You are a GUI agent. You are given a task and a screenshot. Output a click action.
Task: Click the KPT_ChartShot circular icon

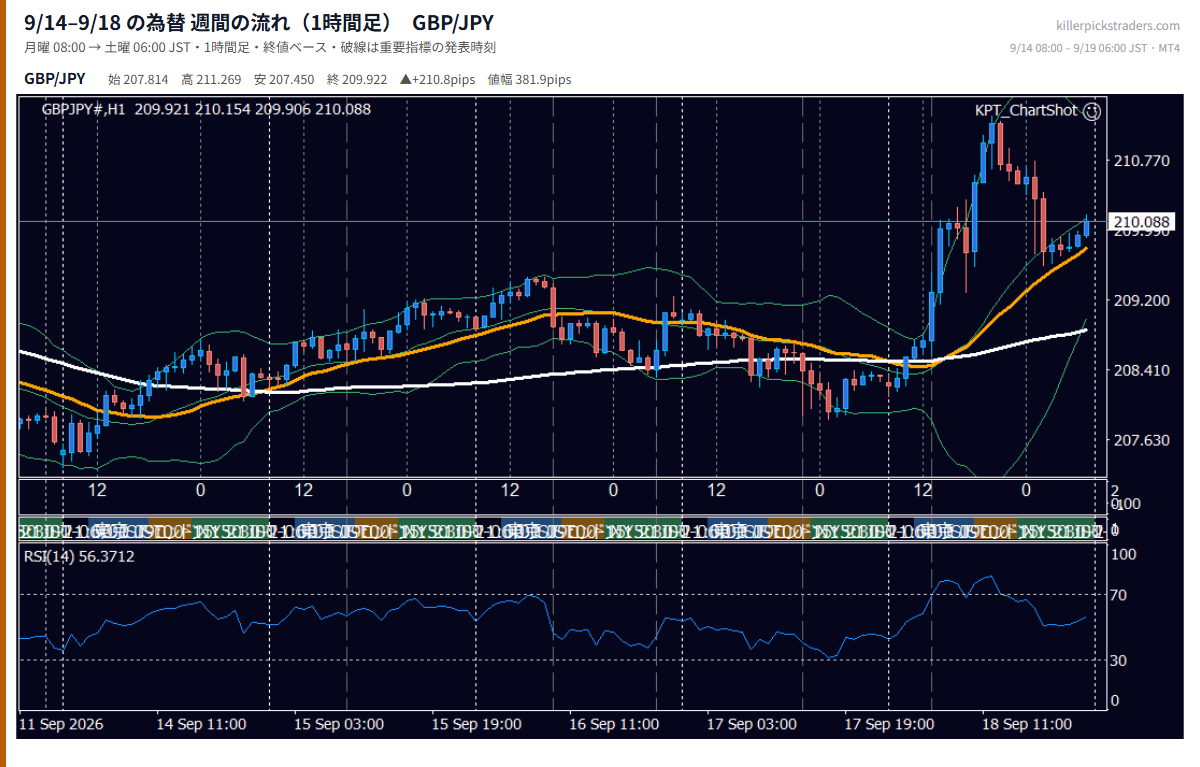pyautogui.click(x=1092, y=111)
